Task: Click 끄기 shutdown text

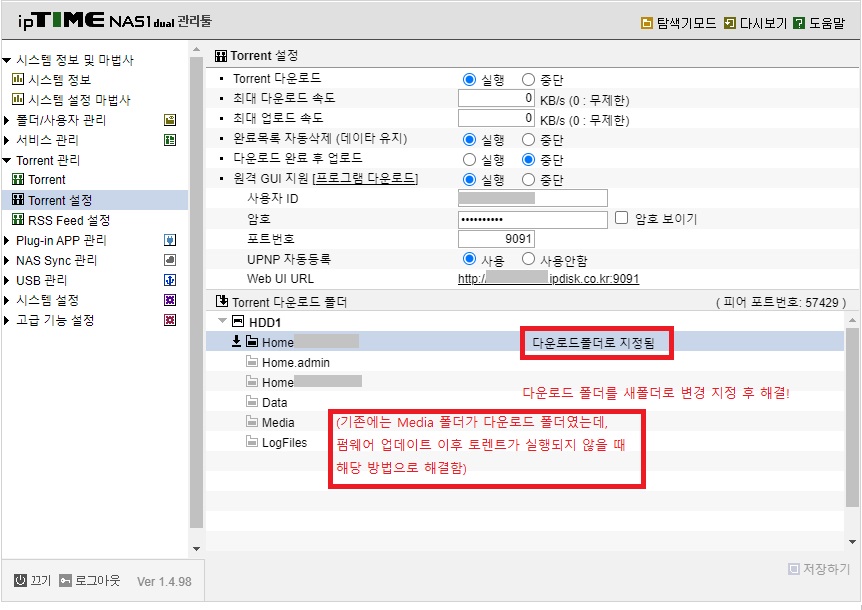Action: [41, 580]
